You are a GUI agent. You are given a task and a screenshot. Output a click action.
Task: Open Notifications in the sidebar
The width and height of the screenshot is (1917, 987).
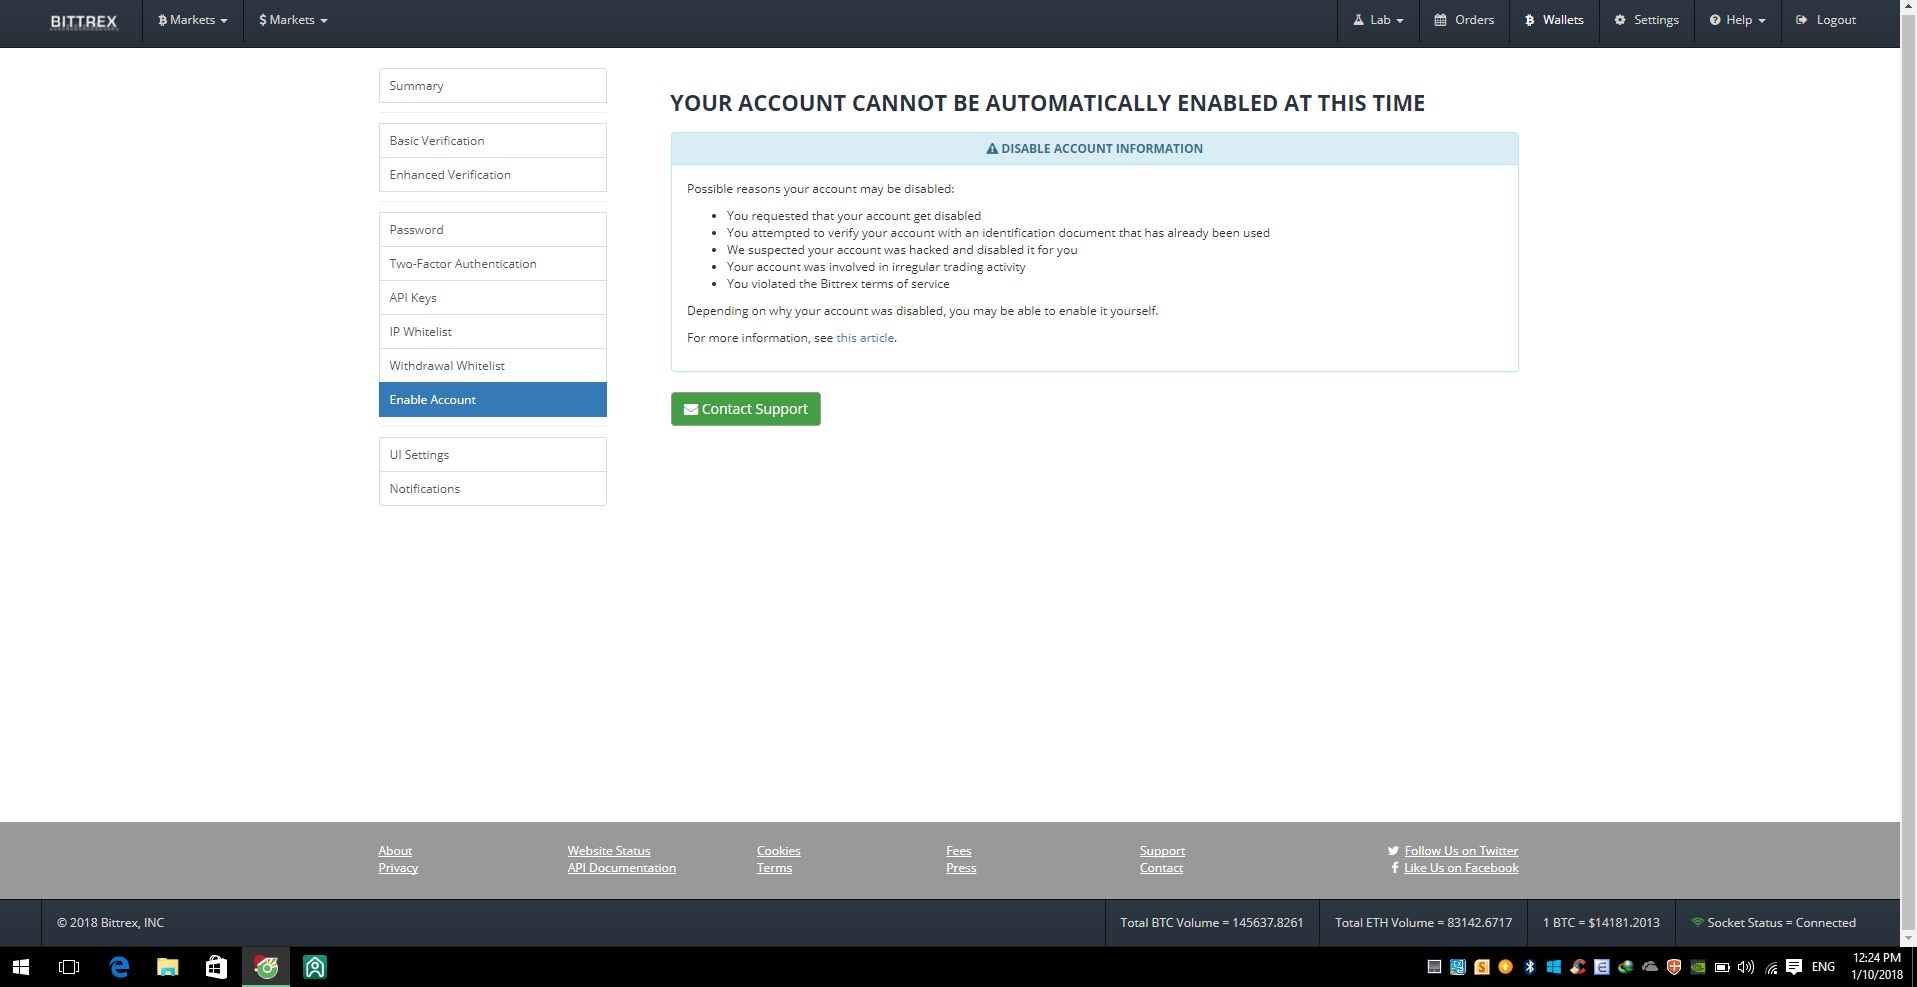[x=493, y=489]
